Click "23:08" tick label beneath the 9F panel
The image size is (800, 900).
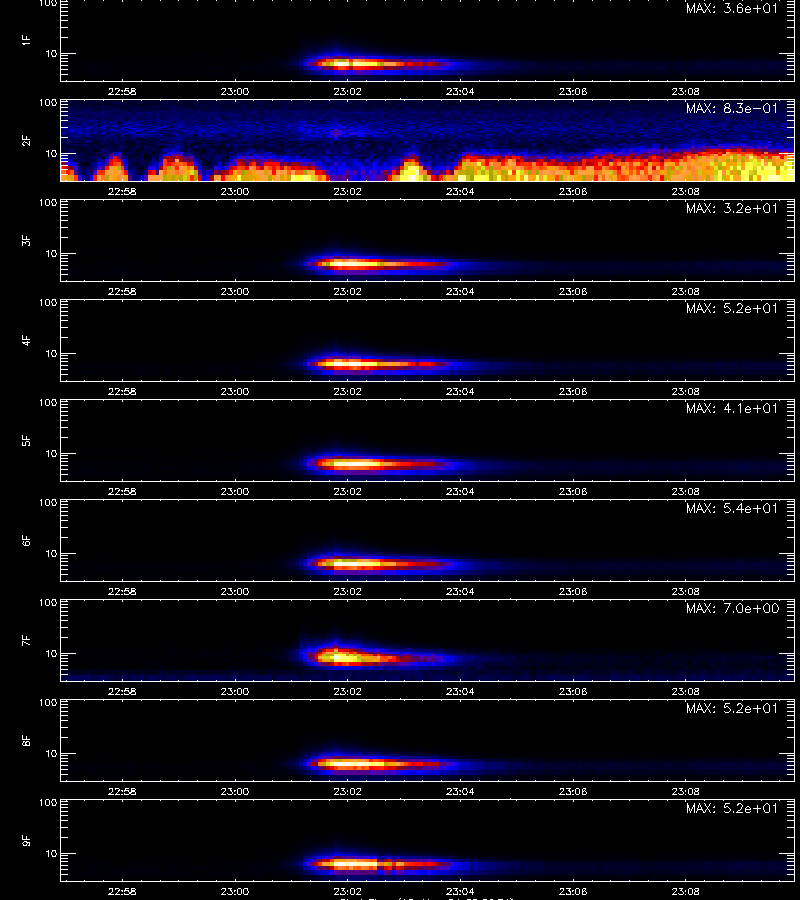click(x=685, y=891)
